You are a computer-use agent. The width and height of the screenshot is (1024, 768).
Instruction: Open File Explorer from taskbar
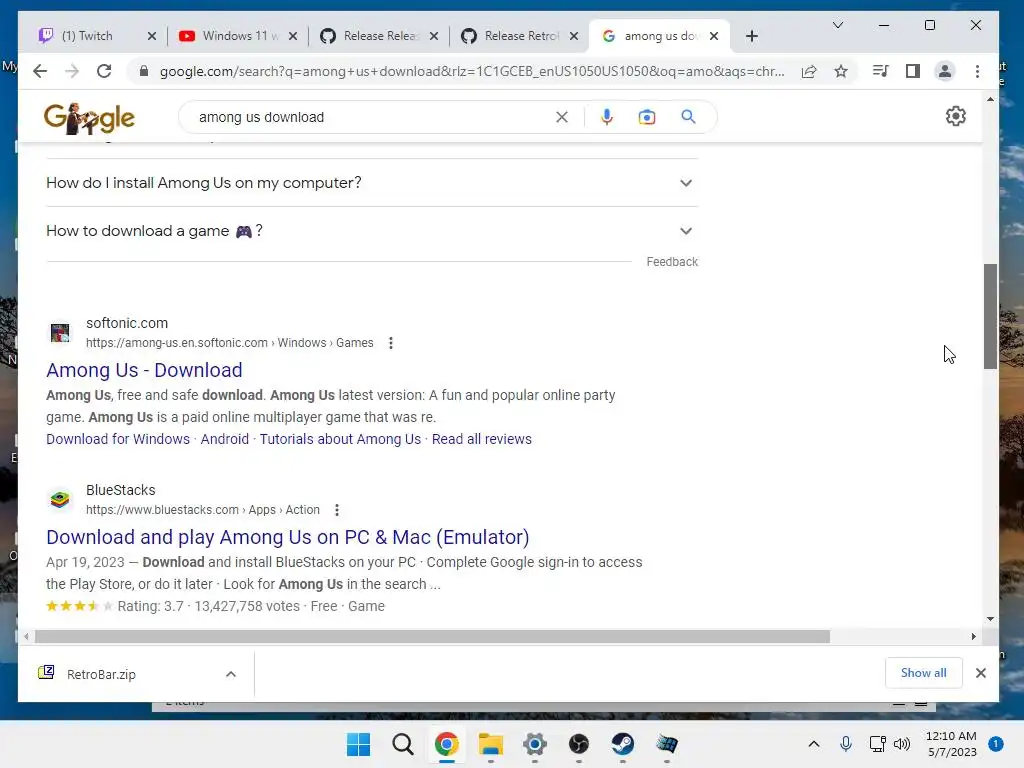490,744
